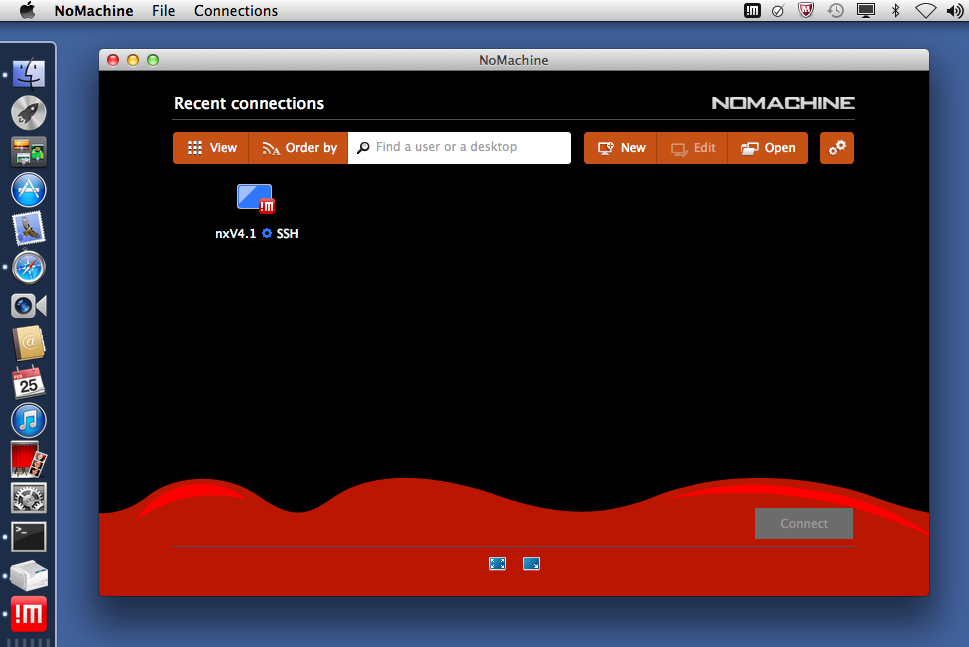The image size is (969, 647).
Task: Open Terminal from the dock
Action: pyautogui.click(x=28, y=536)
